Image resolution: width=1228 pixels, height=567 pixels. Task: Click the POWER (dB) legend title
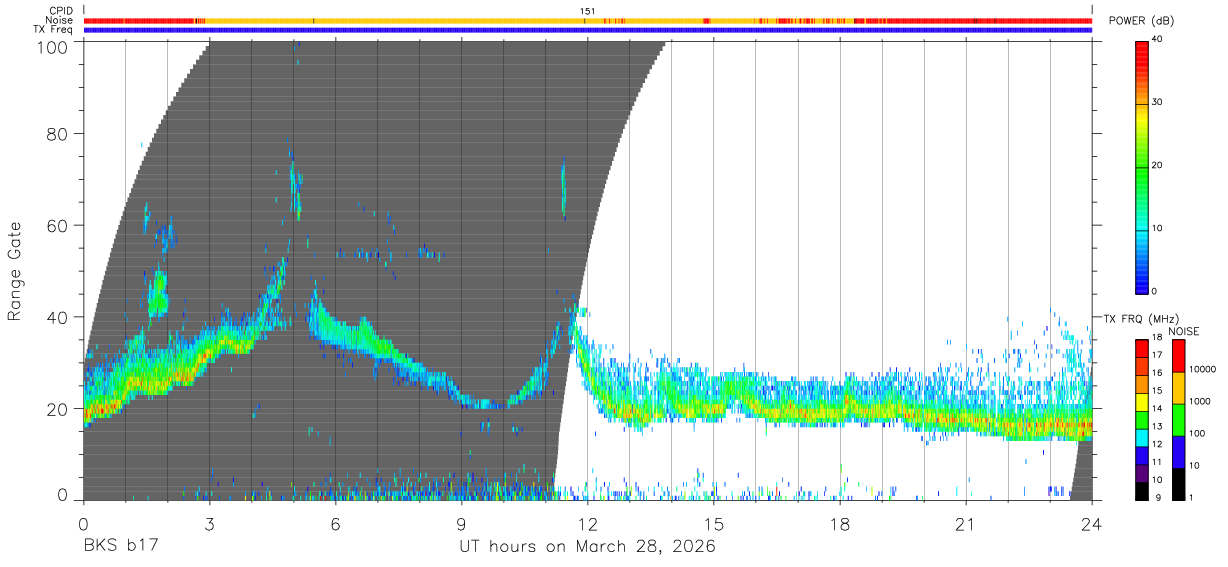click(1142, 21)
